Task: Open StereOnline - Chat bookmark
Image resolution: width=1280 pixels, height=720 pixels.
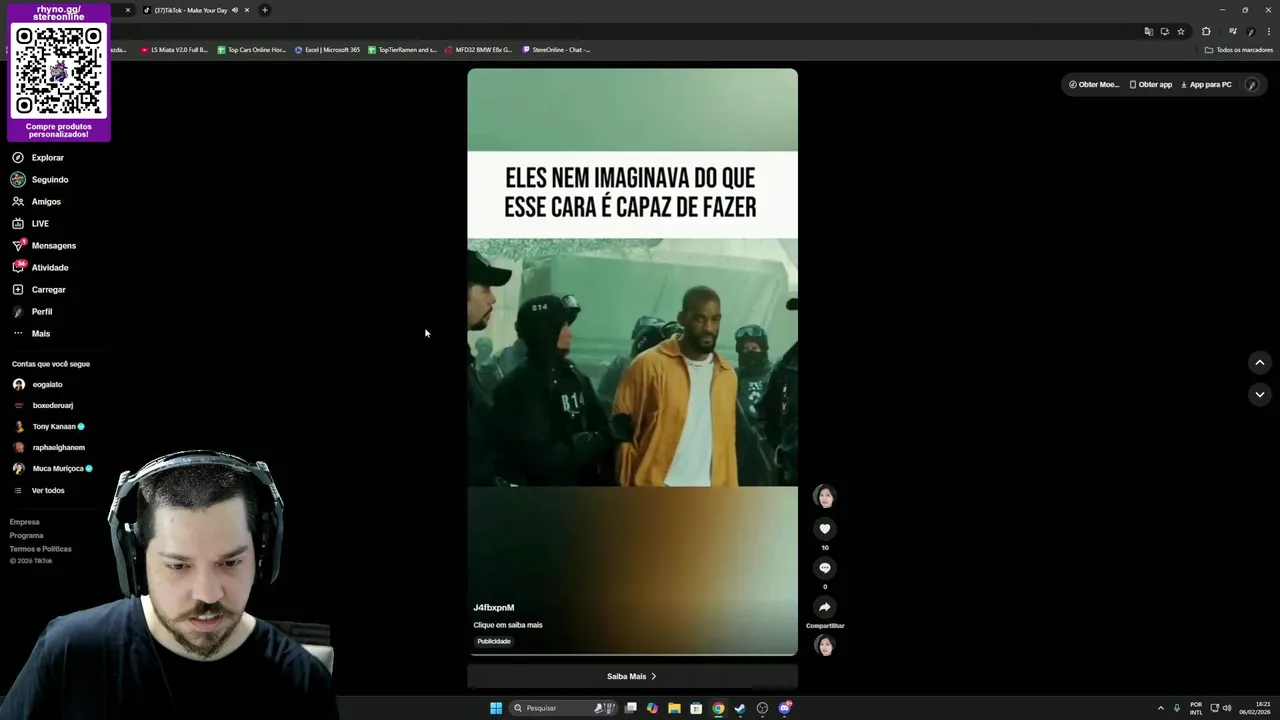Action: (x=556, y=50)
